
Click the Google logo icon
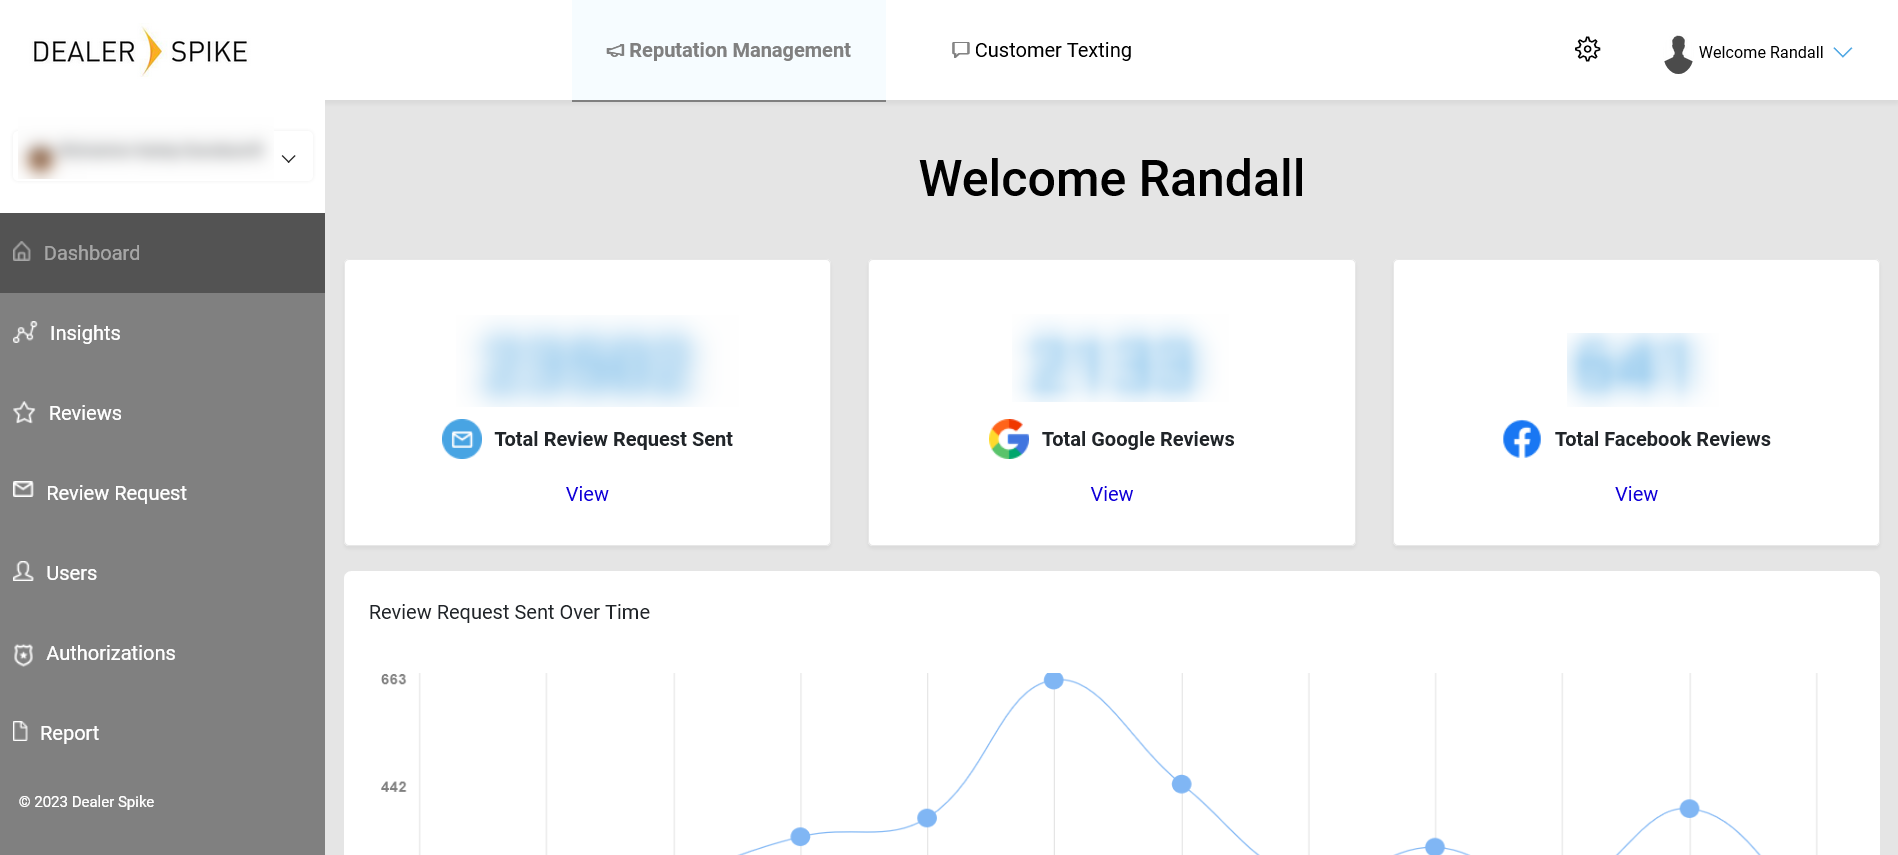[1009, 439]
